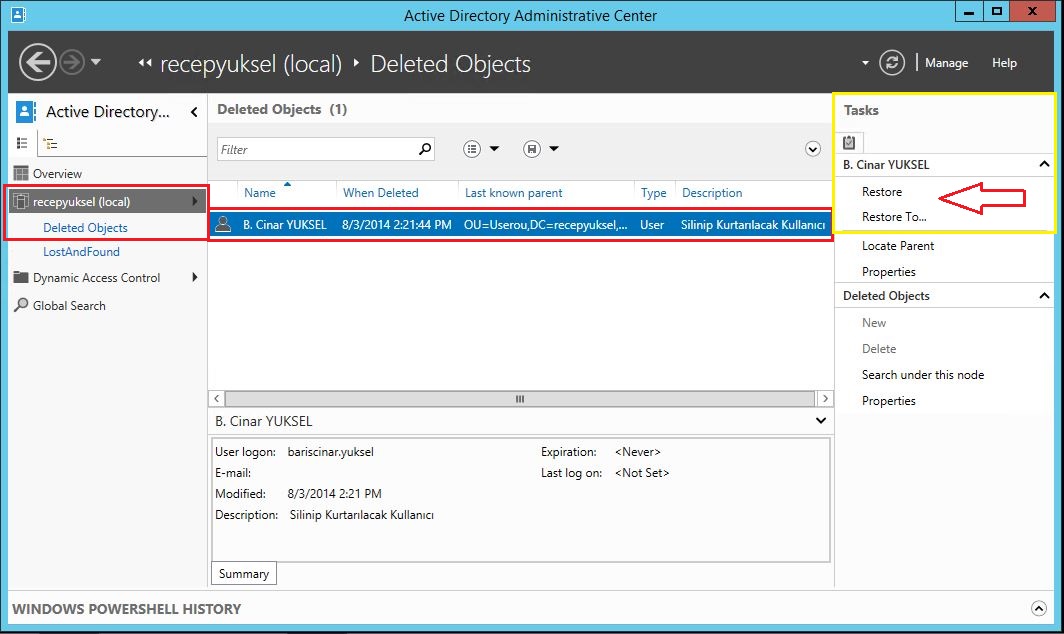Click the Overview grid icon
This screenshot has width=1064, height=634.
(21, 173)
